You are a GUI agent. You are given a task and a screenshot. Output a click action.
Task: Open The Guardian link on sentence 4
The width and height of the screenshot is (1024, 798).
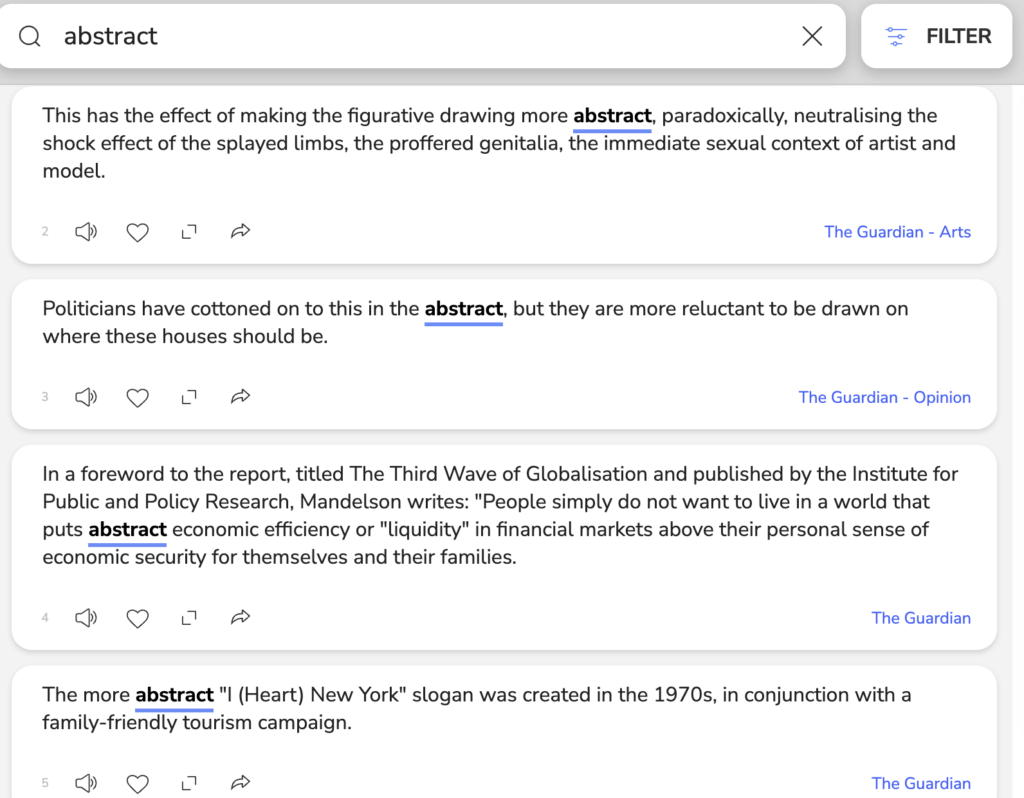pyautogui.click(x=920, y=618)
